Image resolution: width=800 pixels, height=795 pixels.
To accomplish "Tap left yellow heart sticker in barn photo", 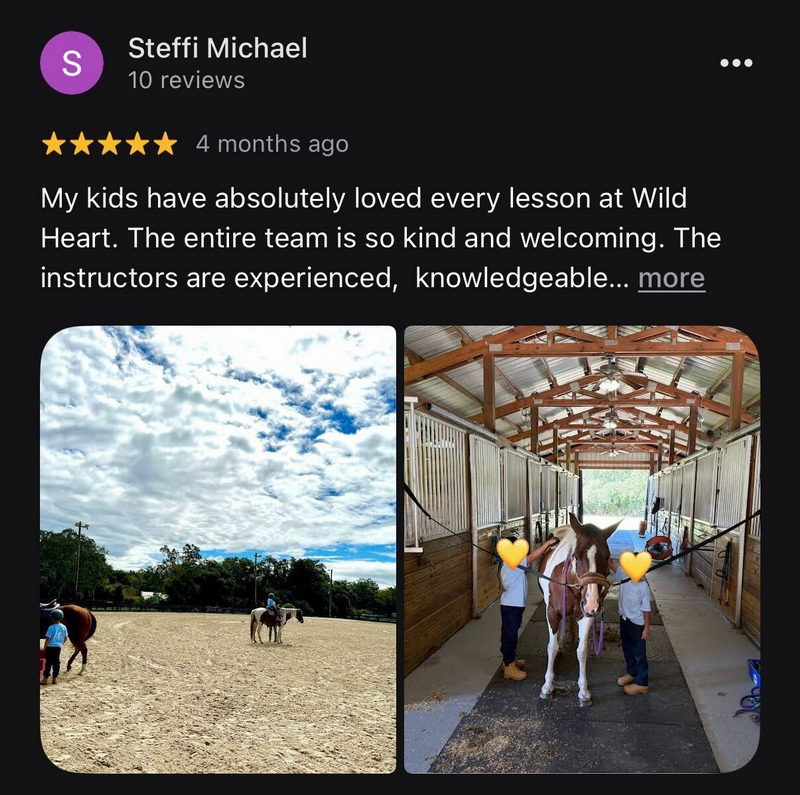I will click(512, 553).
